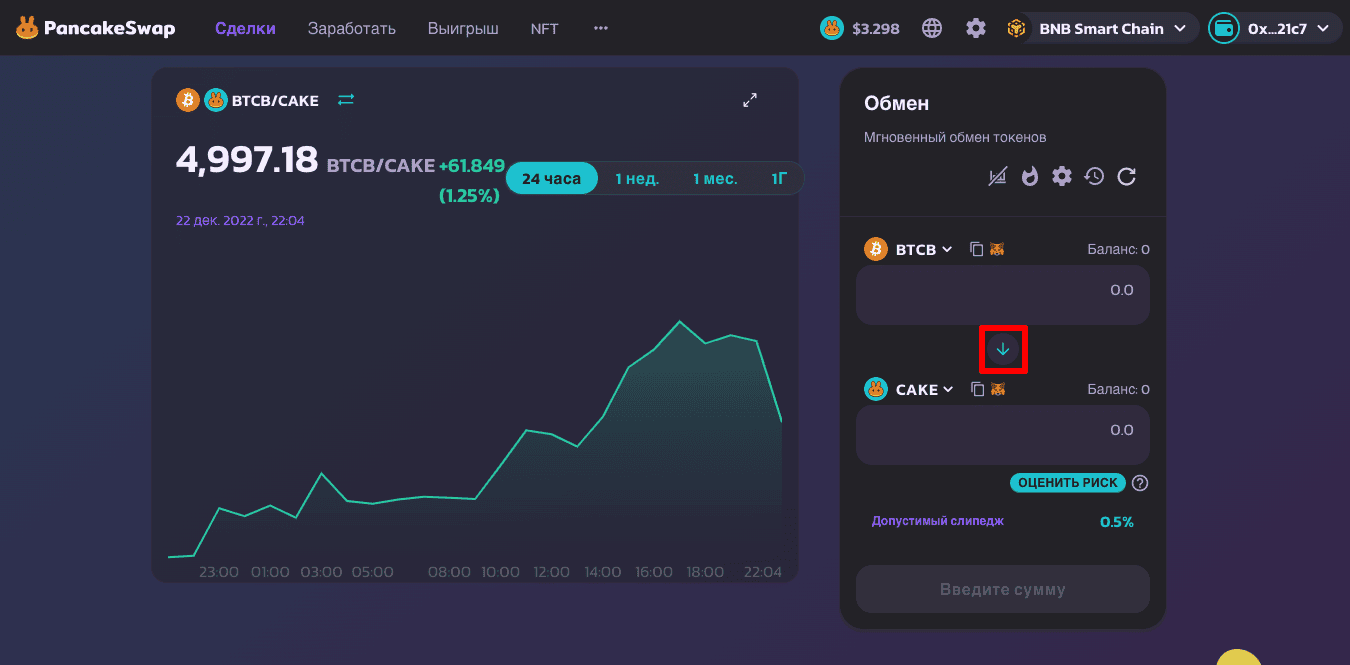1350x665 pixels.
Task: Open global settings gear in header
Action: (976, 28)
